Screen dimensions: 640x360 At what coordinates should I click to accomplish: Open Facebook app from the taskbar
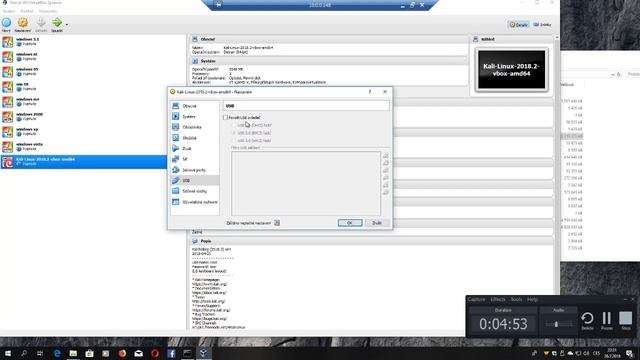coord(171,353)
